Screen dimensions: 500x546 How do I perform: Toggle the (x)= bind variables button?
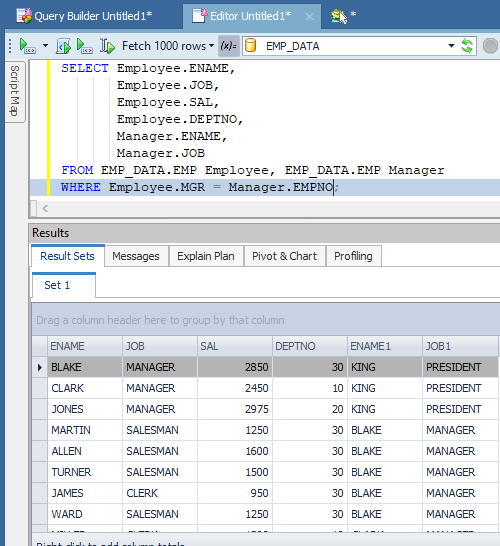point(228,46)
